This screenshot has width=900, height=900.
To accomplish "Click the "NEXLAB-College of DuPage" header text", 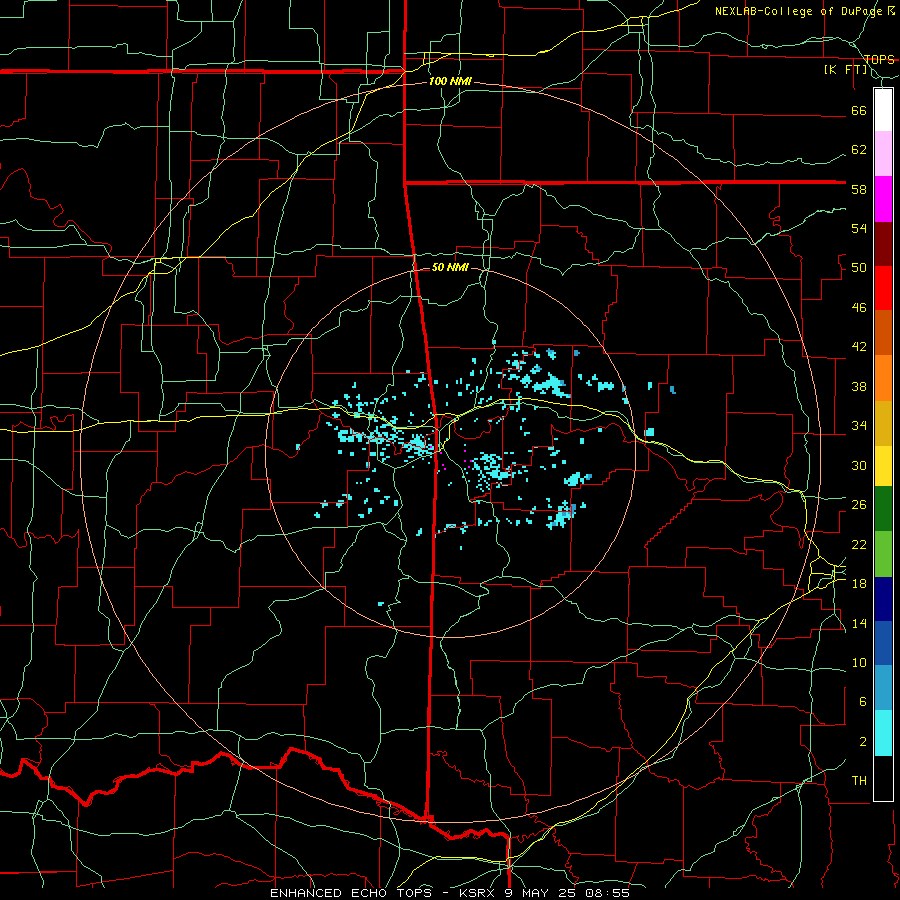I will [798, 11].
